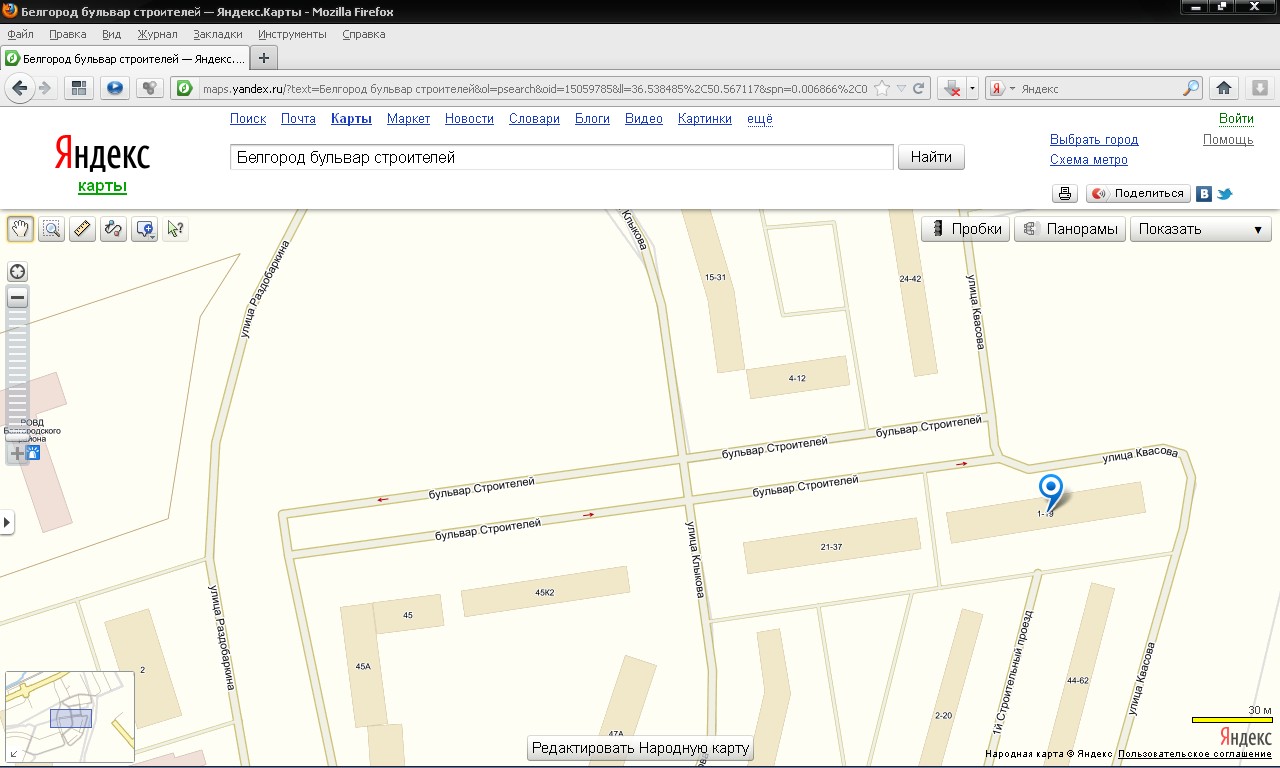
Task: Open the Инструменты menu
Action: tap(292, 34)
